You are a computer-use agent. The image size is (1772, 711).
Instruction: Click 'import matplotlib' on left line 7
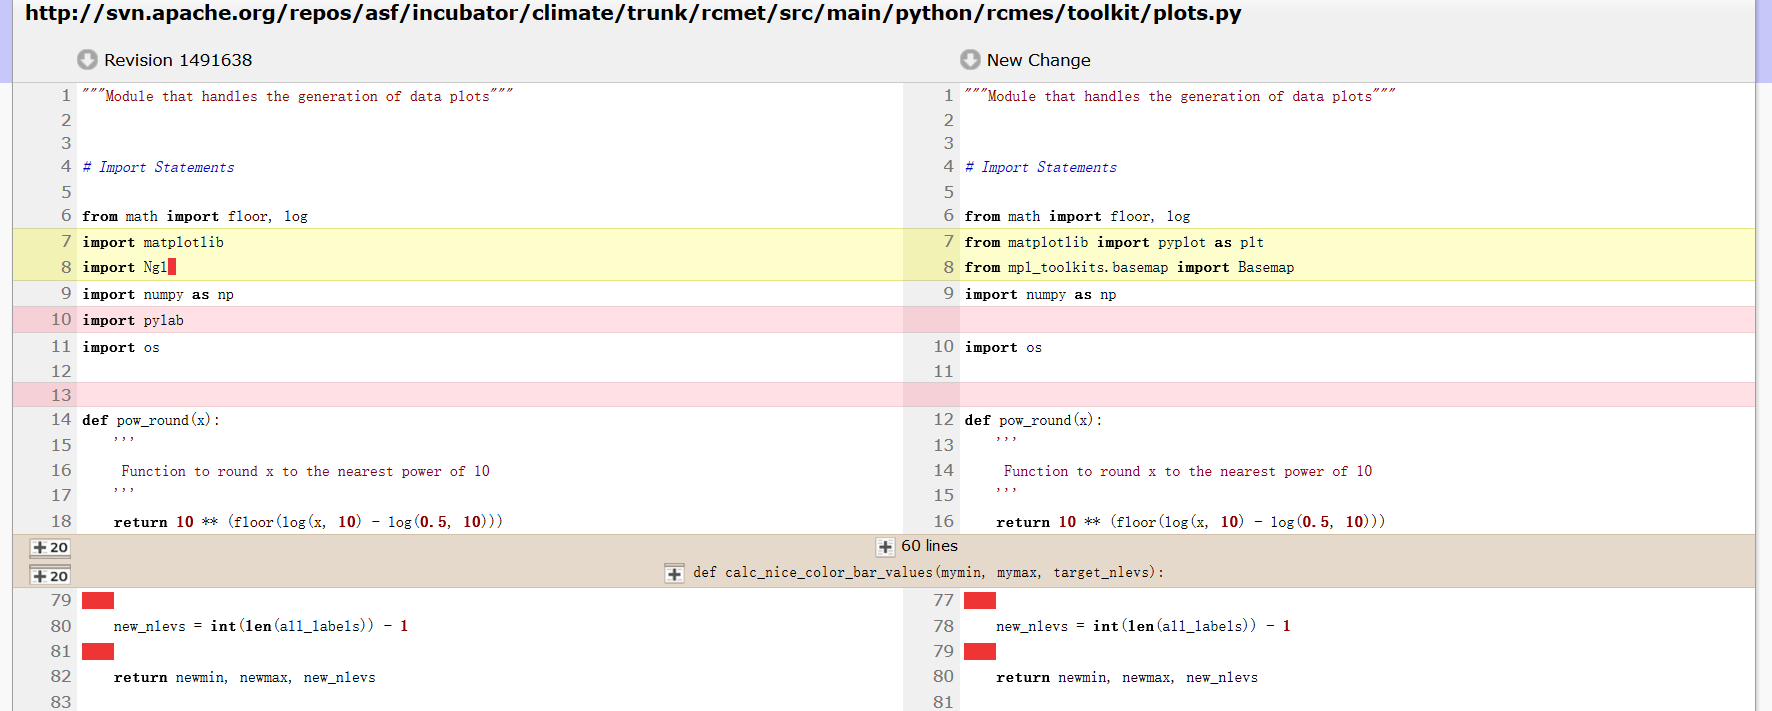point(153,242)
